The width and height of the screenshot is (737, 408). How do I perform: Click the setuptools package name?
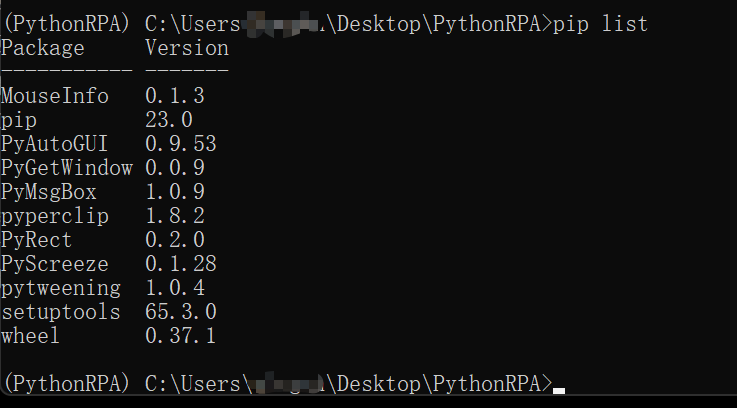(61, 312)
